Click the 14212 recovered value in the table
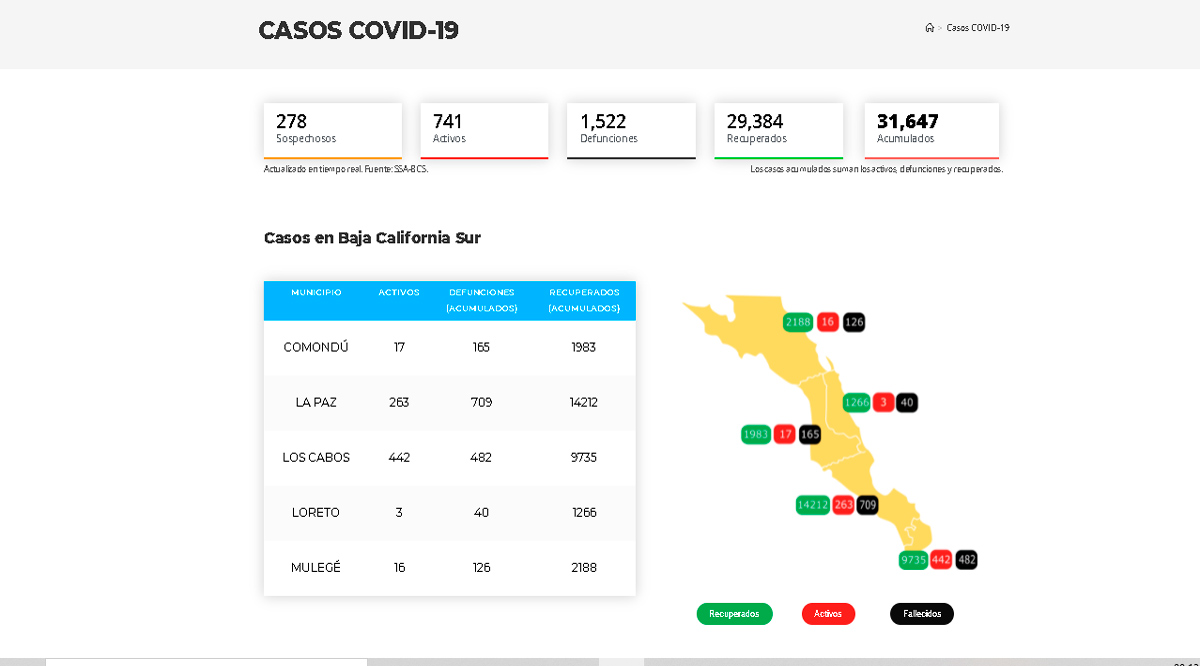Image resolution: width=1200 pixels, height=666 pixels. coord(584,403)
